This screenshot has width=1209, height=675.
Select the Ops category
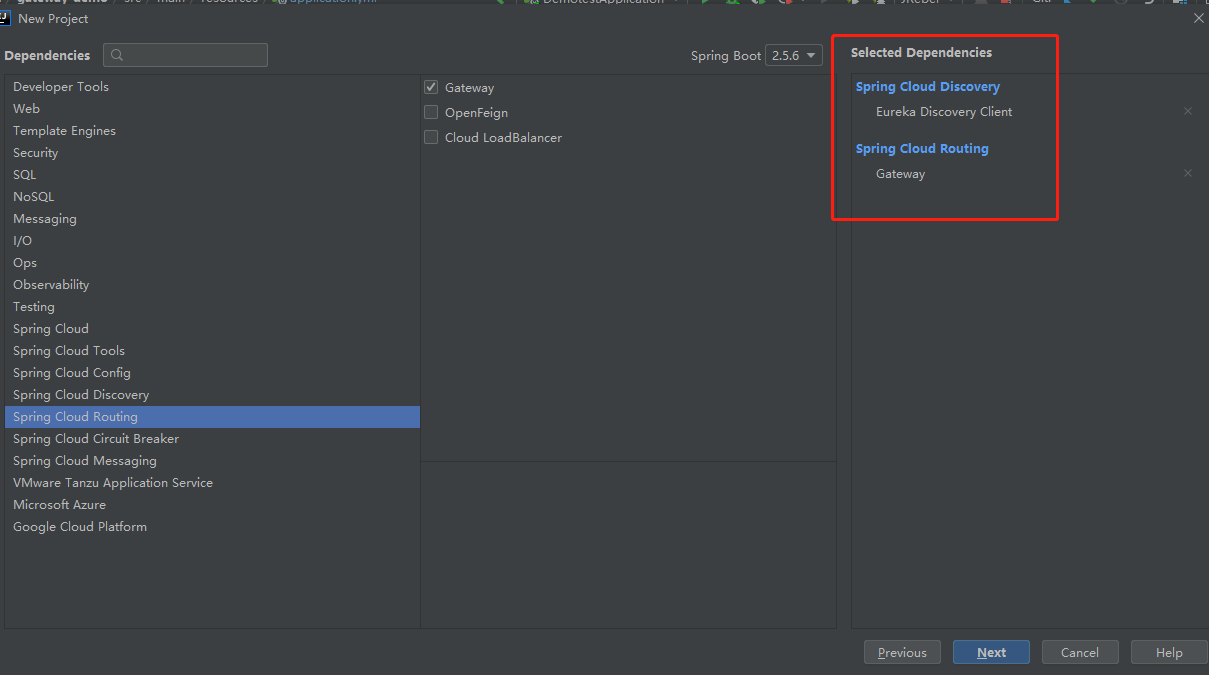coord(212,263)
